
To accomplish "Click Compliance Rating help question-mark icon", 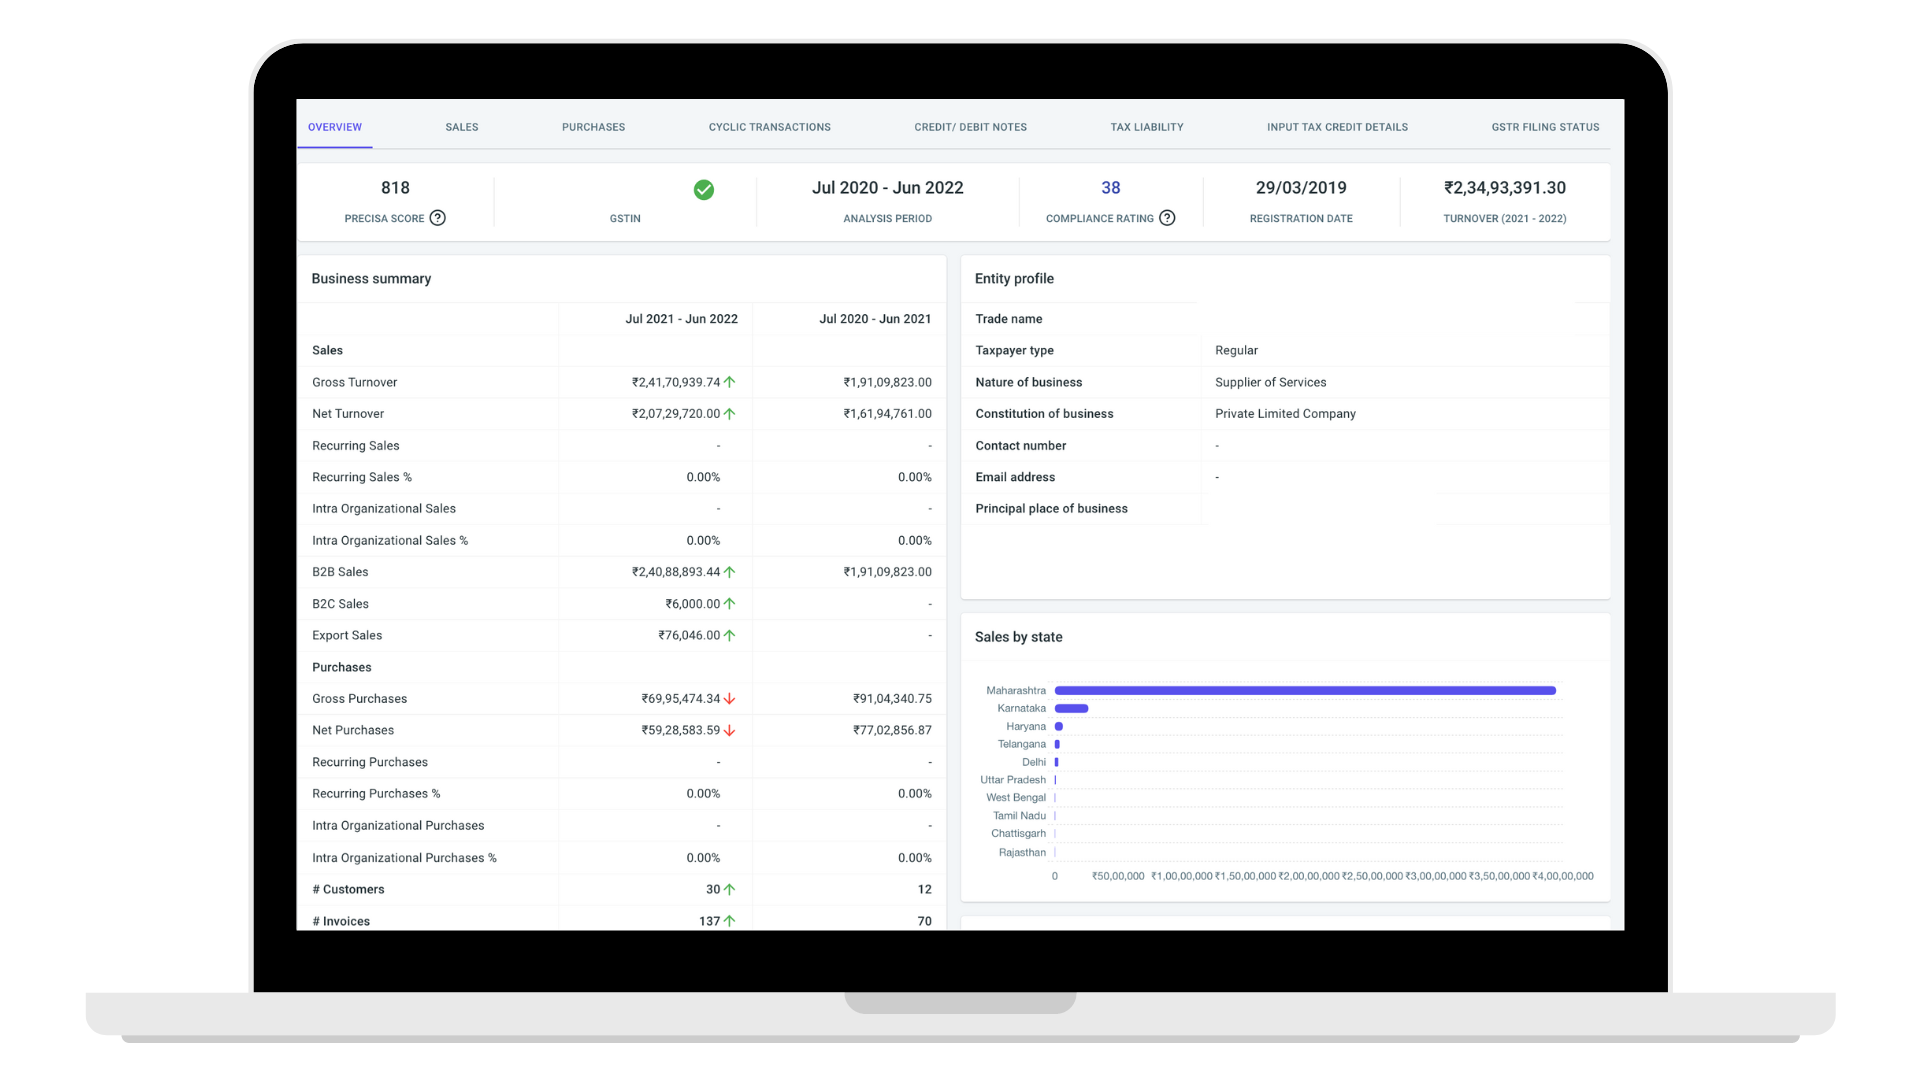I will coord(1167,218).
